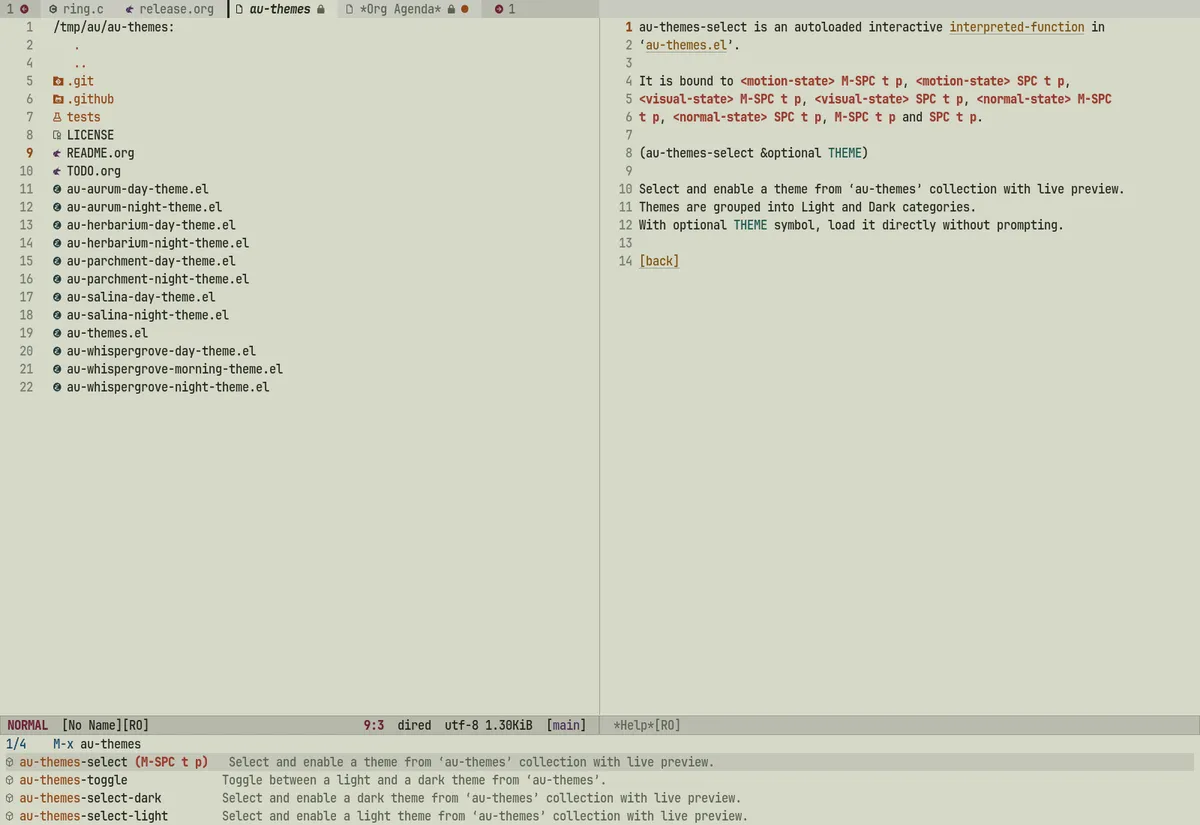Open au-herbarium-day-theme.el file name
The width and height of the screenshot is (1200, 825).
coord(151,225)
